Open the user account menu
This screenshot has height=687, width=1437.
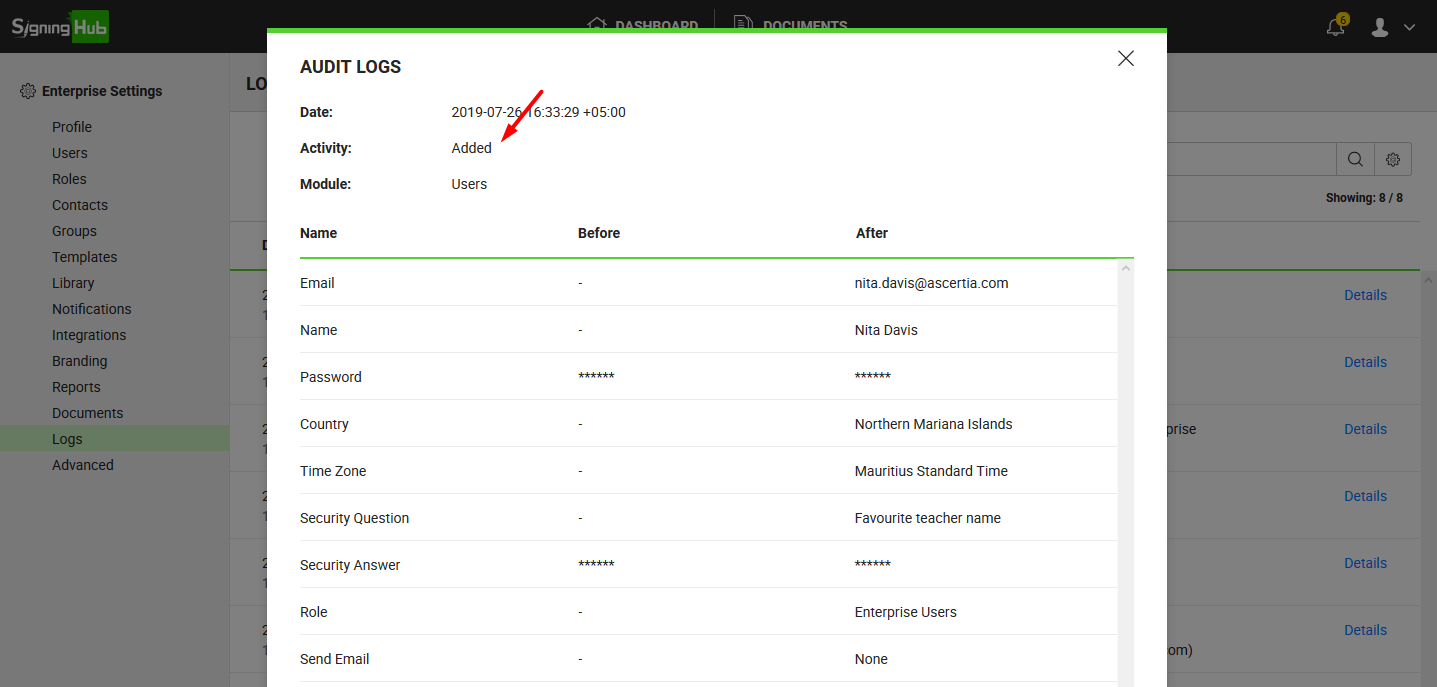click(x=1392, y=27)
